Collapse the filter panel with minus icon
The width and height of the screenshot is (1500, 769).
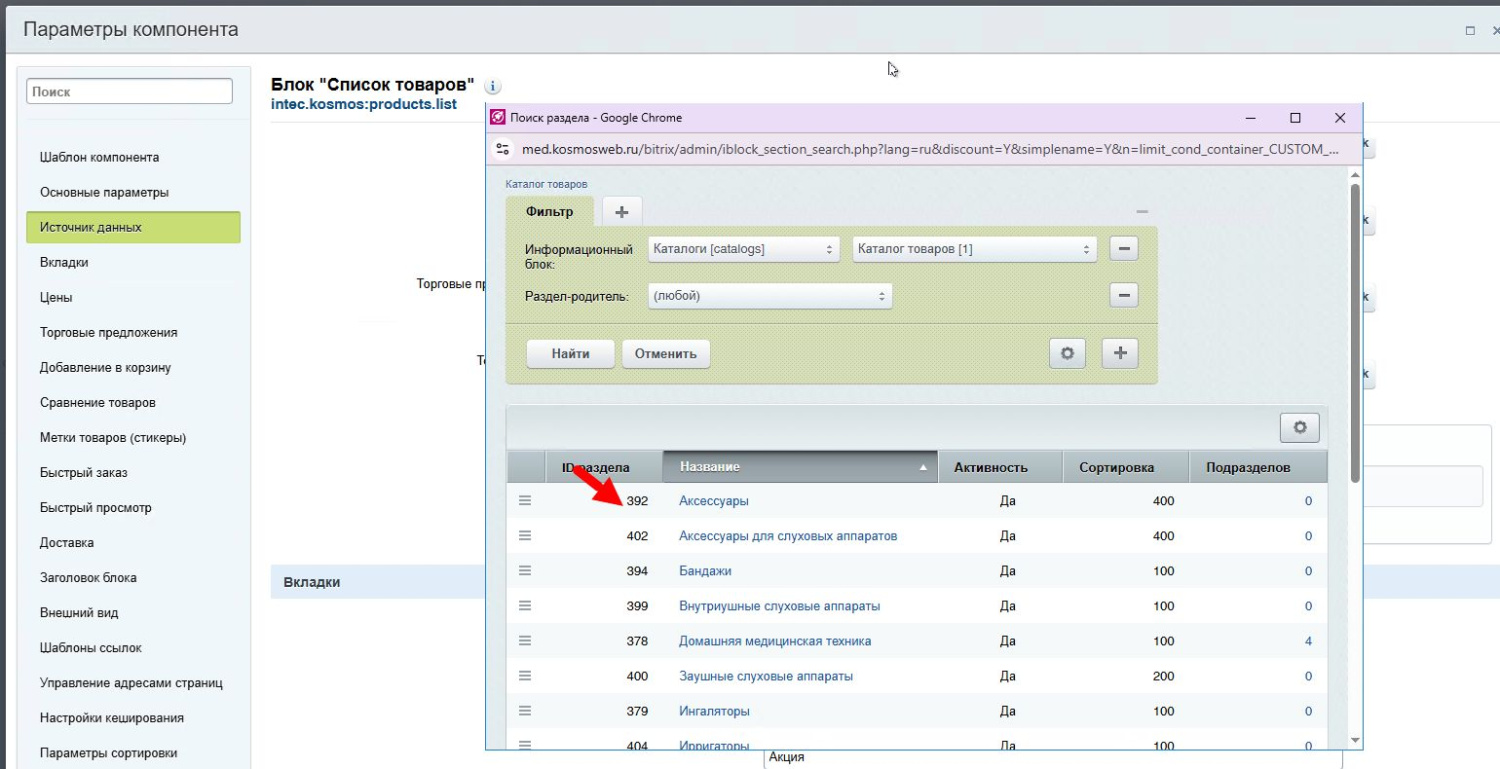pos(1142,211)
